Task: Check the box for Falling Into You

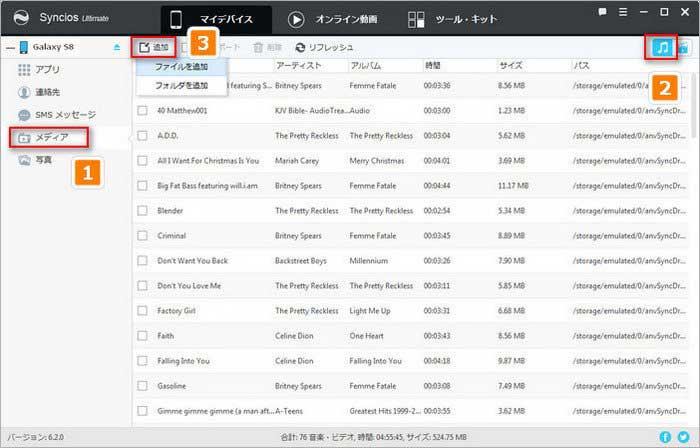Action: [142, 361]
